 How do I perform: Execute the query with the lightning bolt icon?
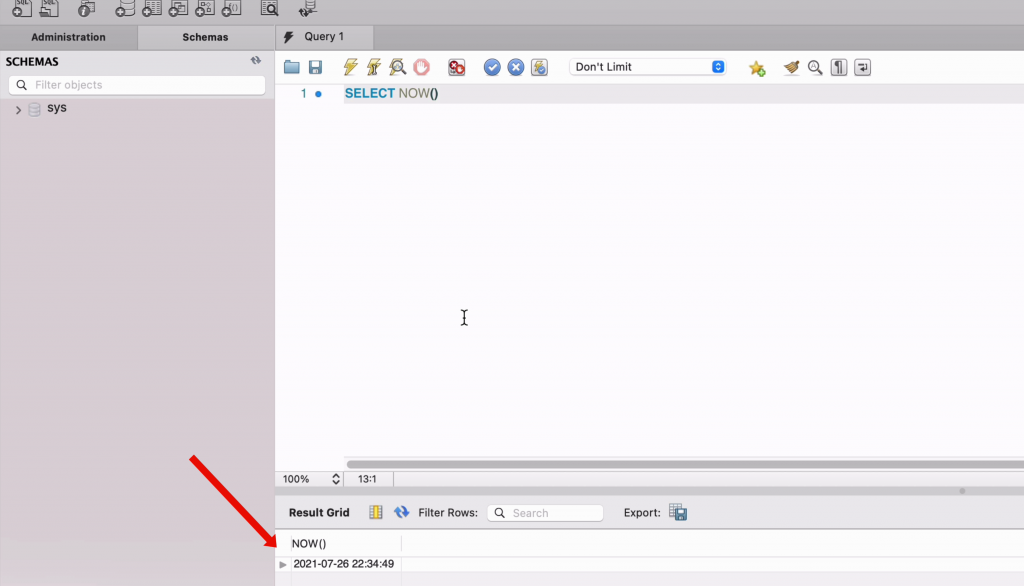tap(350, 67)
